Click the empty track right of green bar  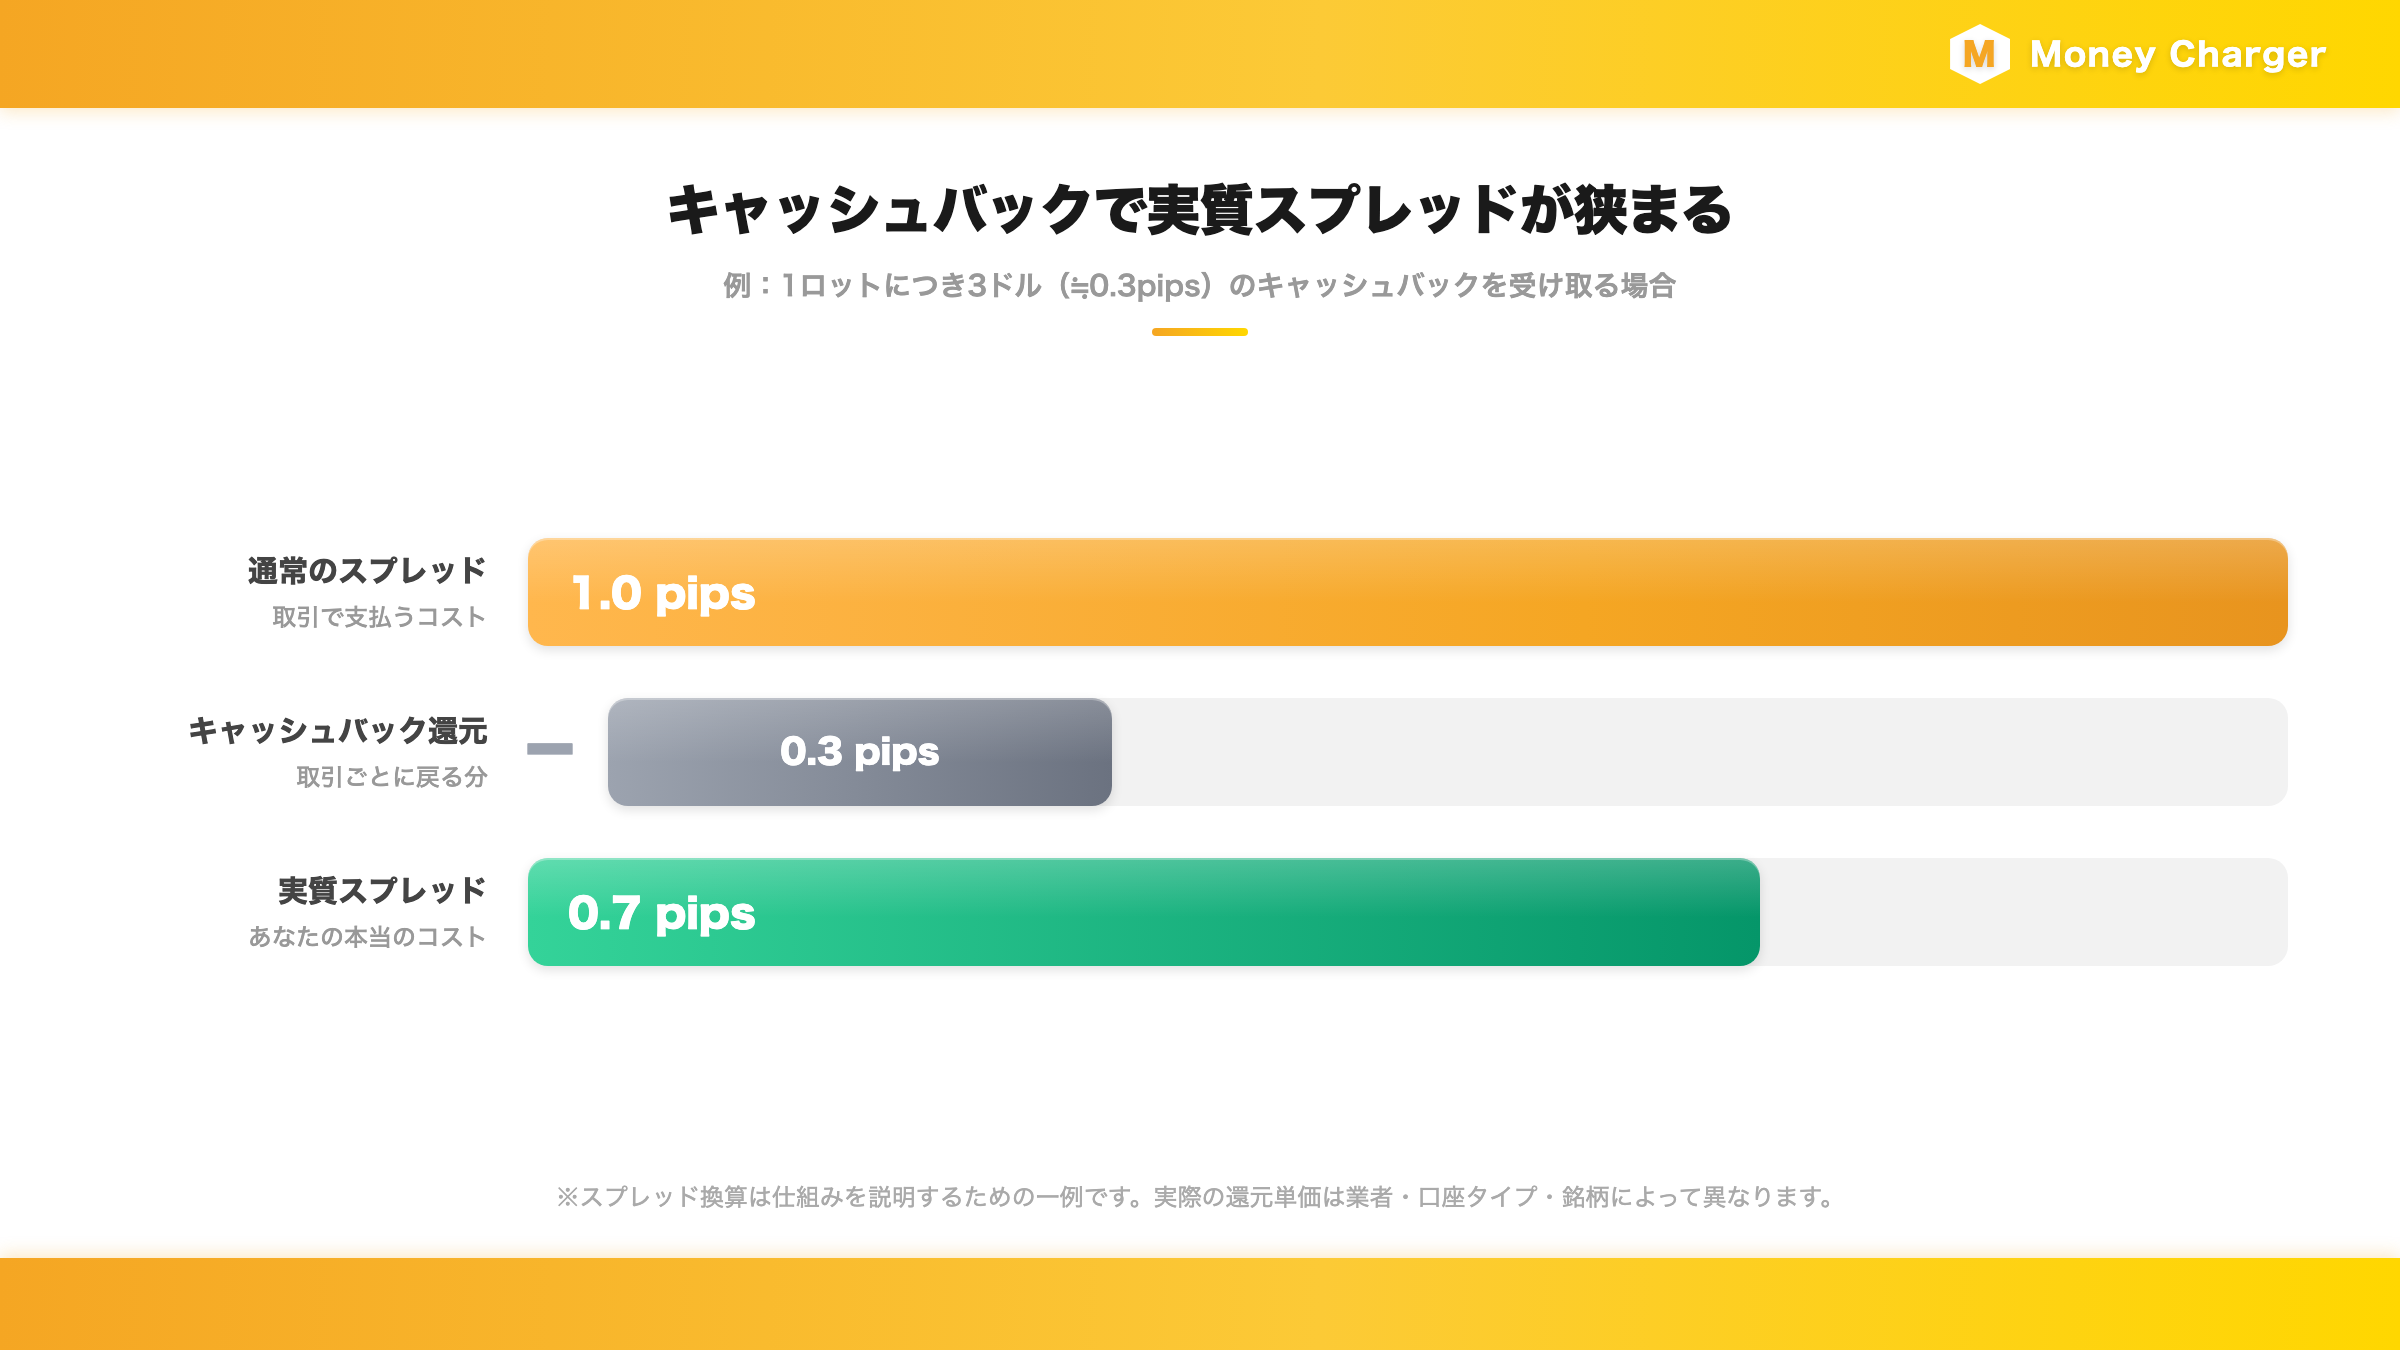(2024, 912)
